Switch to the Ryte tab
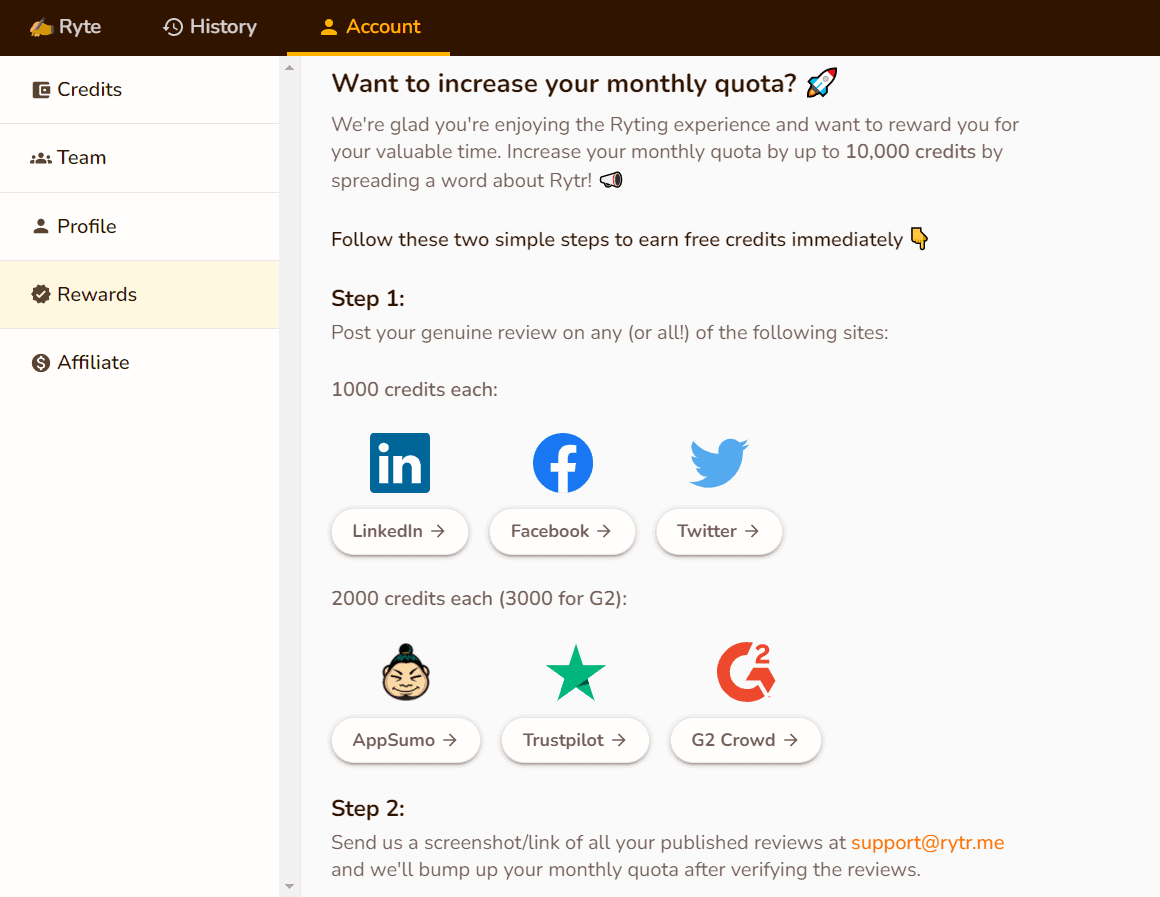 pyautogui.click(x=66, y=27)
